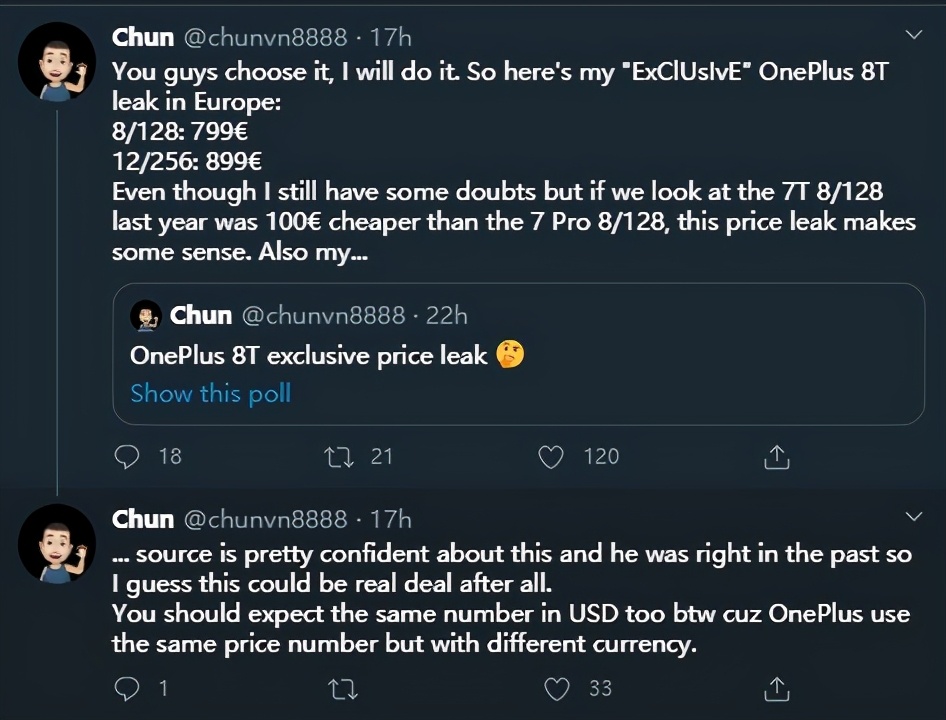The height and width of the screenshot is (720, 946).
Task: Expand options chevron on the second tweet
Action: (x=913, y=516)
